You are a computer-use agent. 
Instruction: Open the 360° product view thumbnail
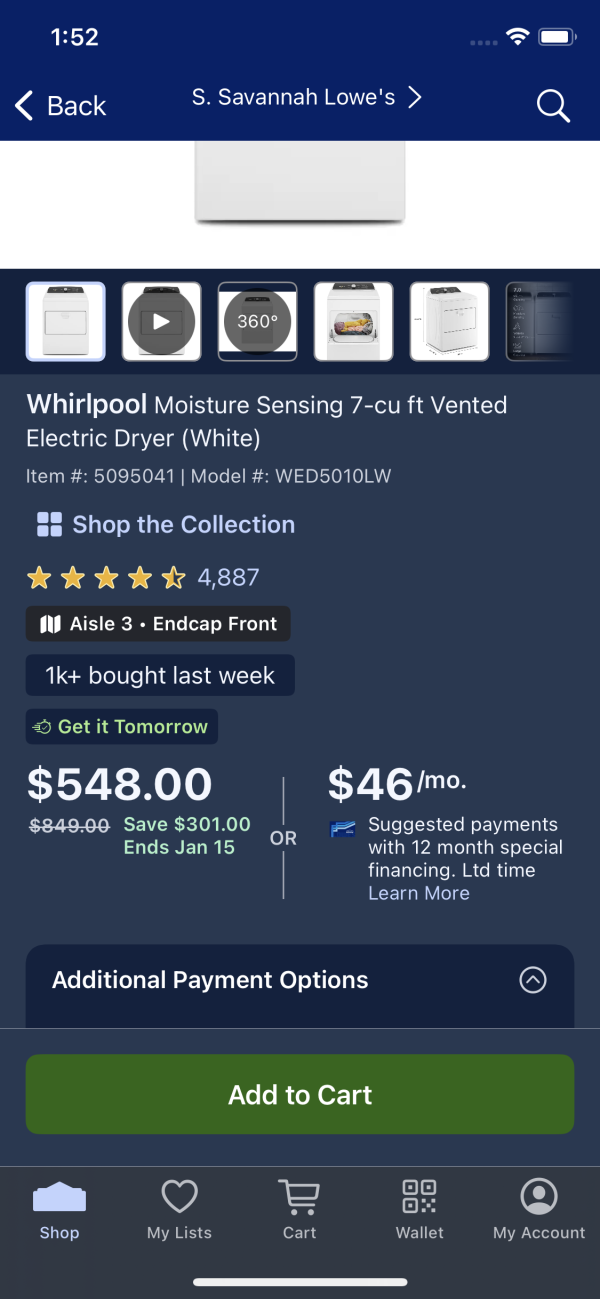point(257,322)
